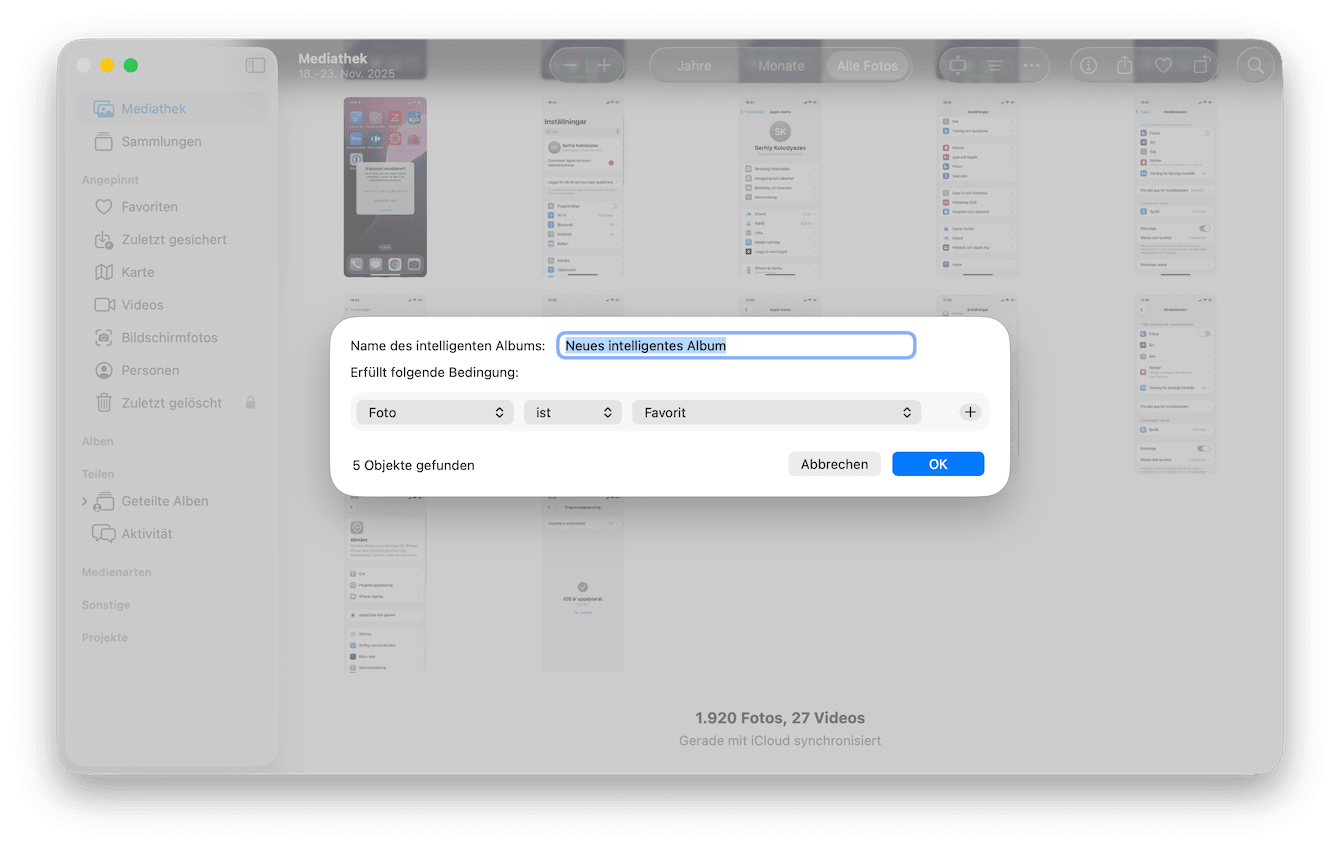Click the plus button to add condition
This screenshot has height=850, width=1340.
970,412
